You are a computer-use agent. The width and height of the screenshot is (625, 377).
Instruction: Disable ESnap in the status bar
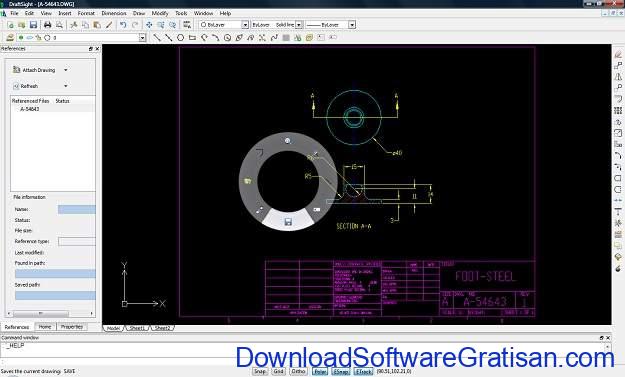coord(340,371)
